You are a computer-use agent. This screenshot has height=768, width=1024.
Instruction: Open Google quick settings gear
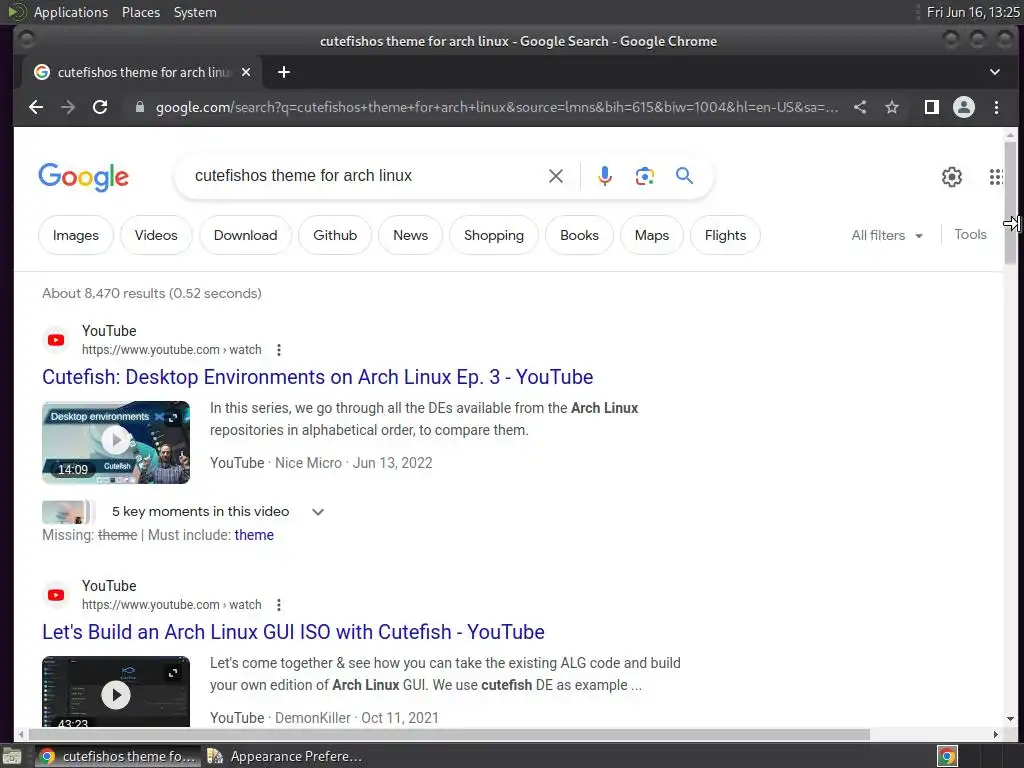click(x=952, y=176)
